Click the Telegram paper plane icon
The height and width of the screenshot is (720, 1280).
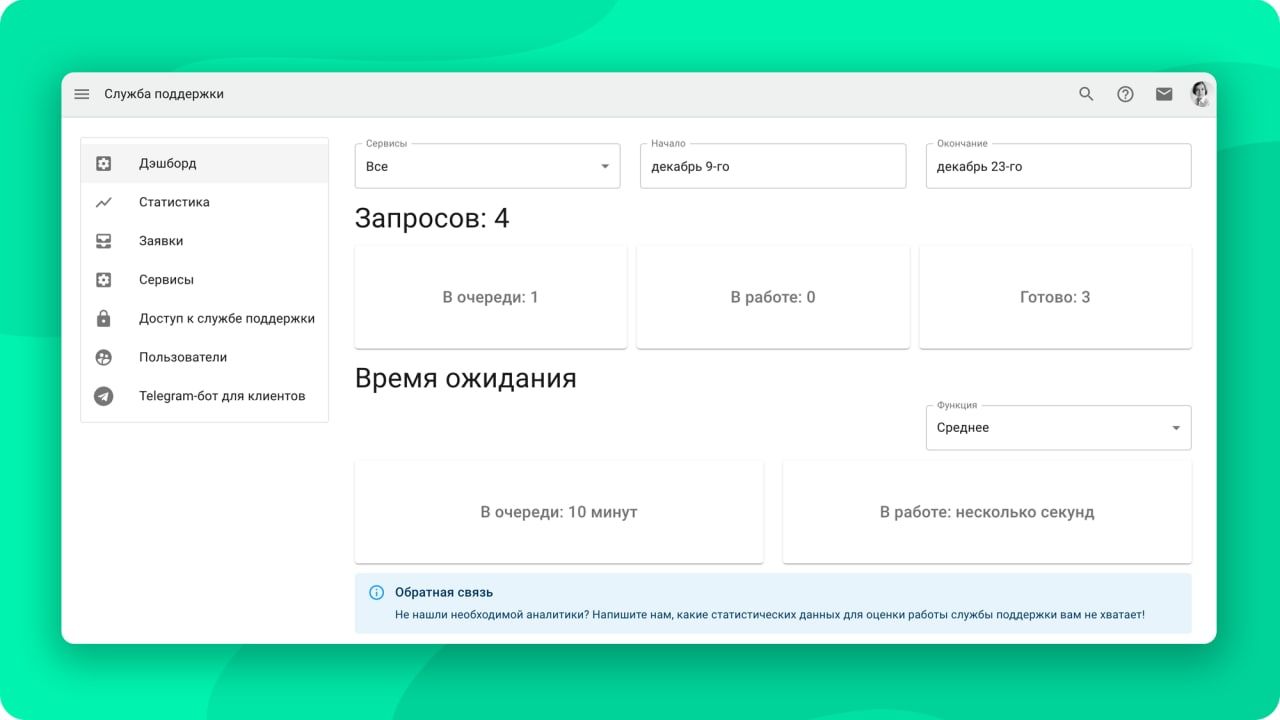pyautogui.click(x=104, y=396)
